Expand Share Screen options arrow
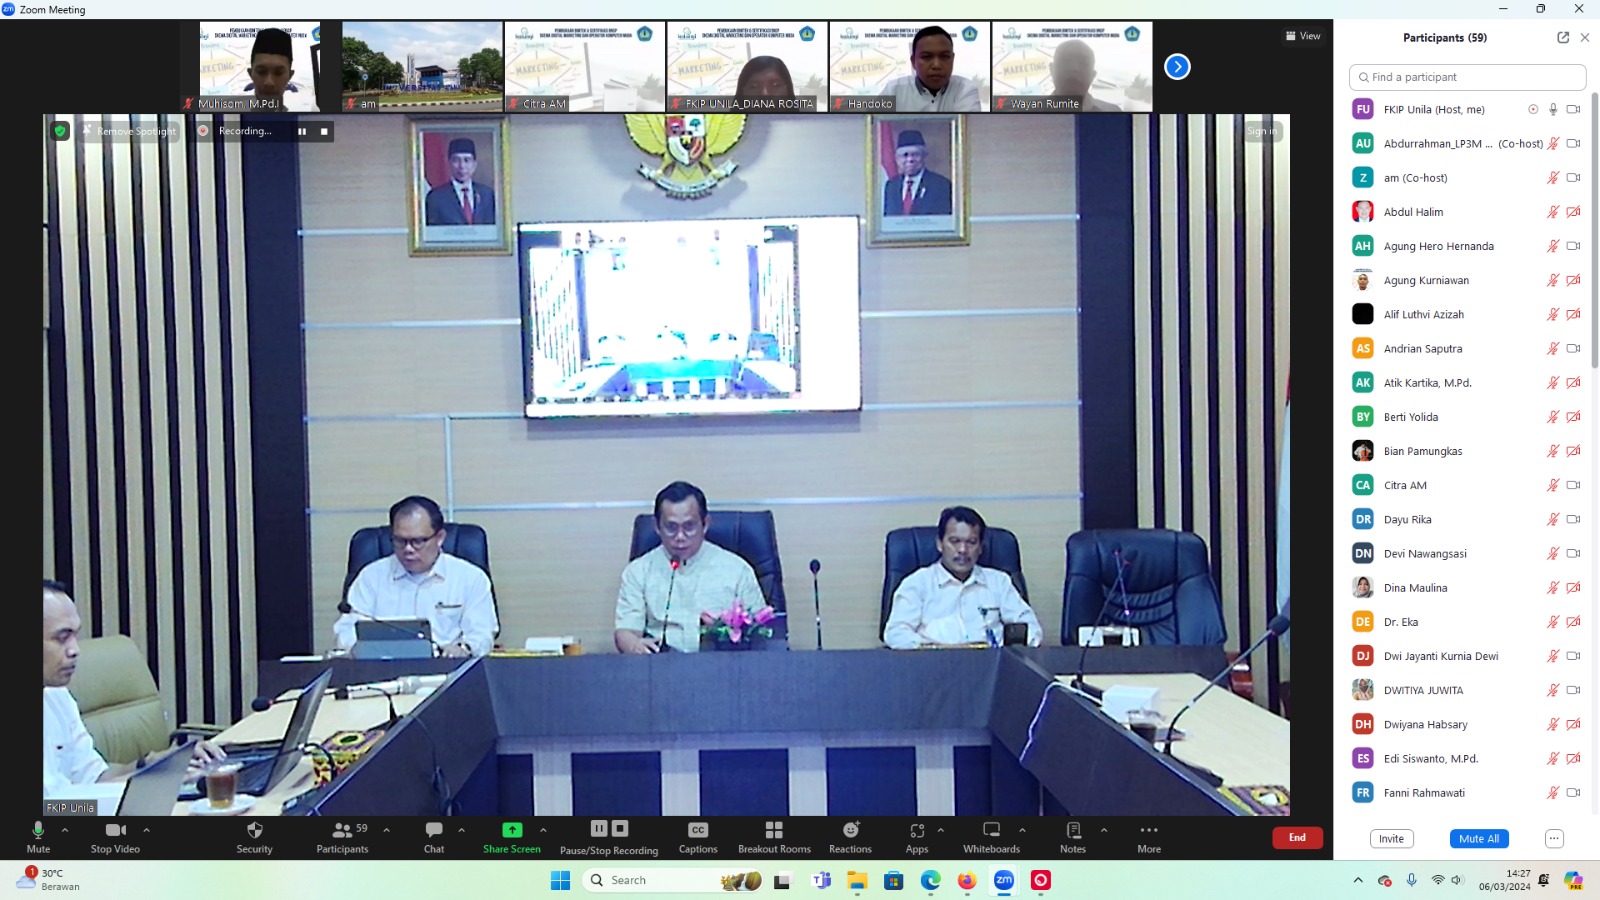 (x=543, y=830)
